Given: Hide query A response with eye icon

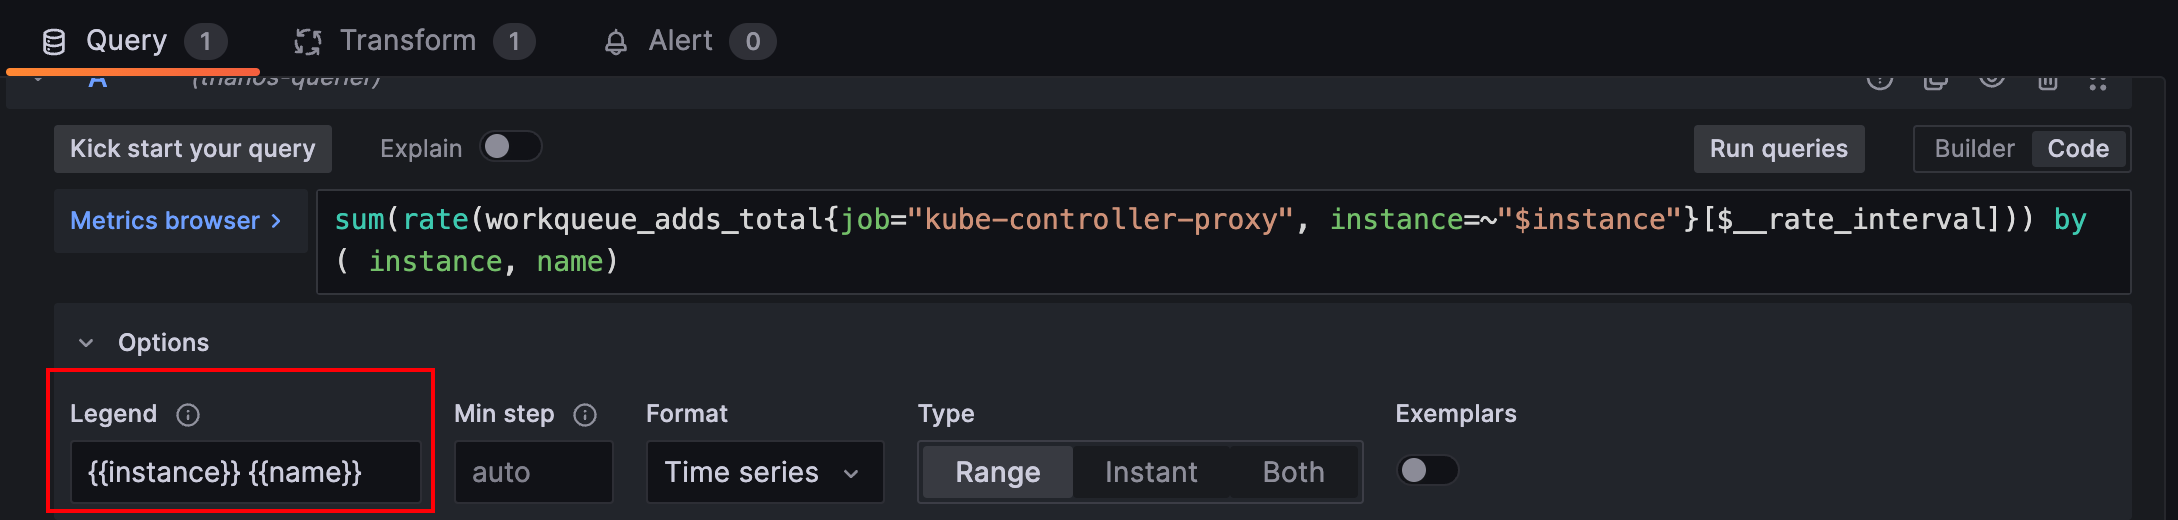Looking at the screenshot, I should click(x=1992, y=81).
